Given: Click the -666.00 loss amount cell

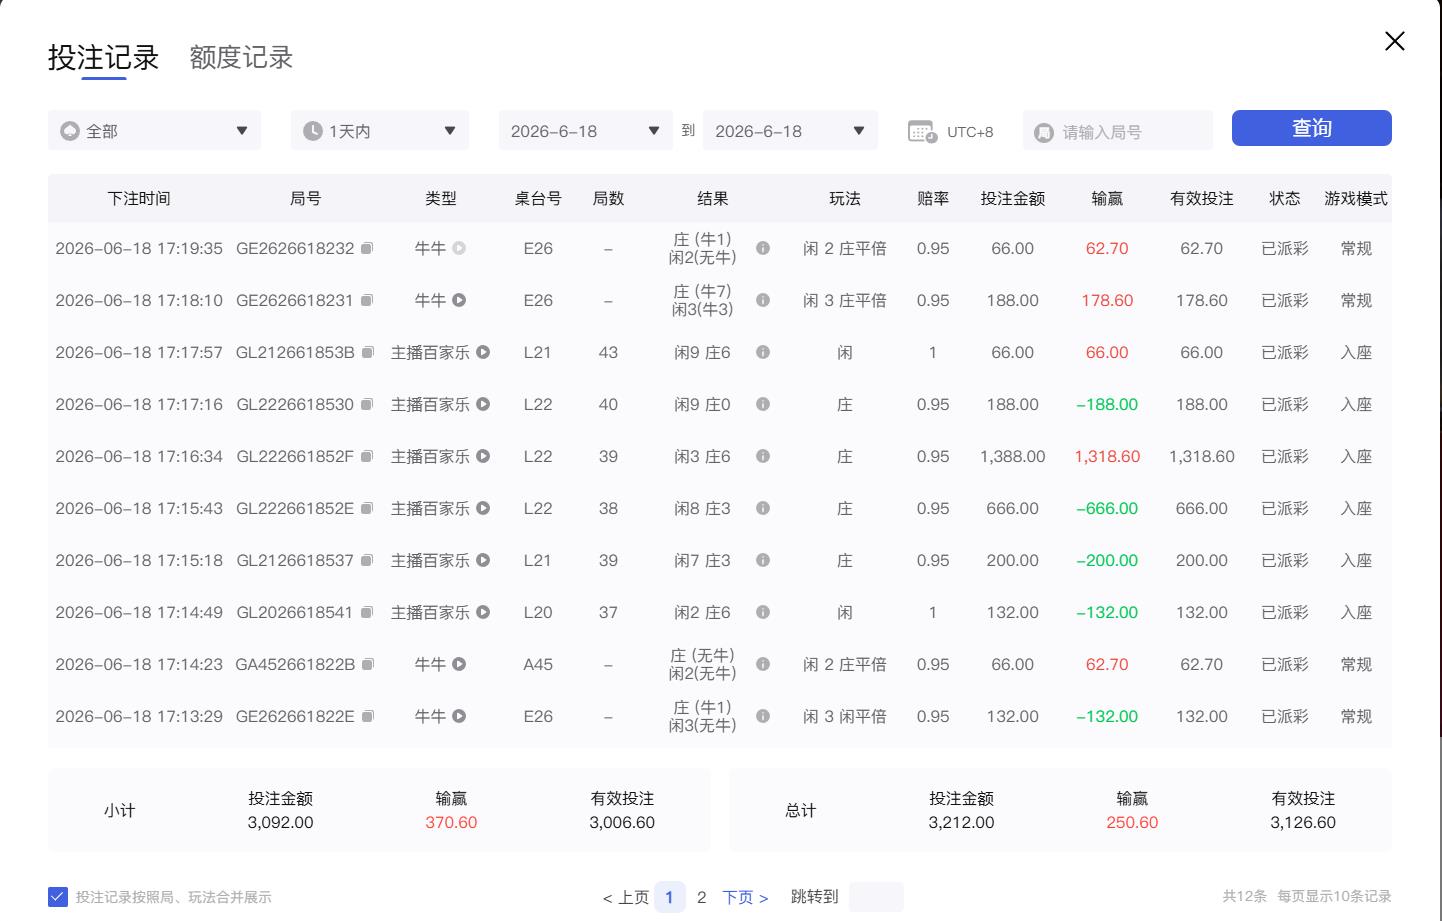Looking at the screenshot, I should pyautogui.click(x=1107, y=508).
